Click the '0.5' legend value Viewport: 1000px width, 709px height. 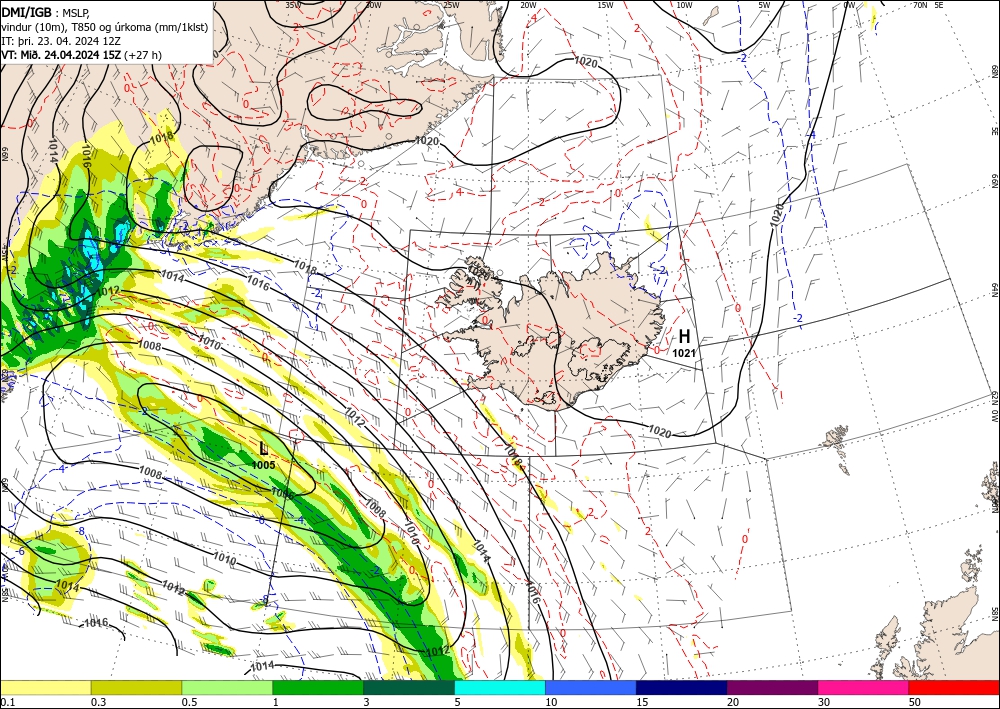tap(189, 702)
